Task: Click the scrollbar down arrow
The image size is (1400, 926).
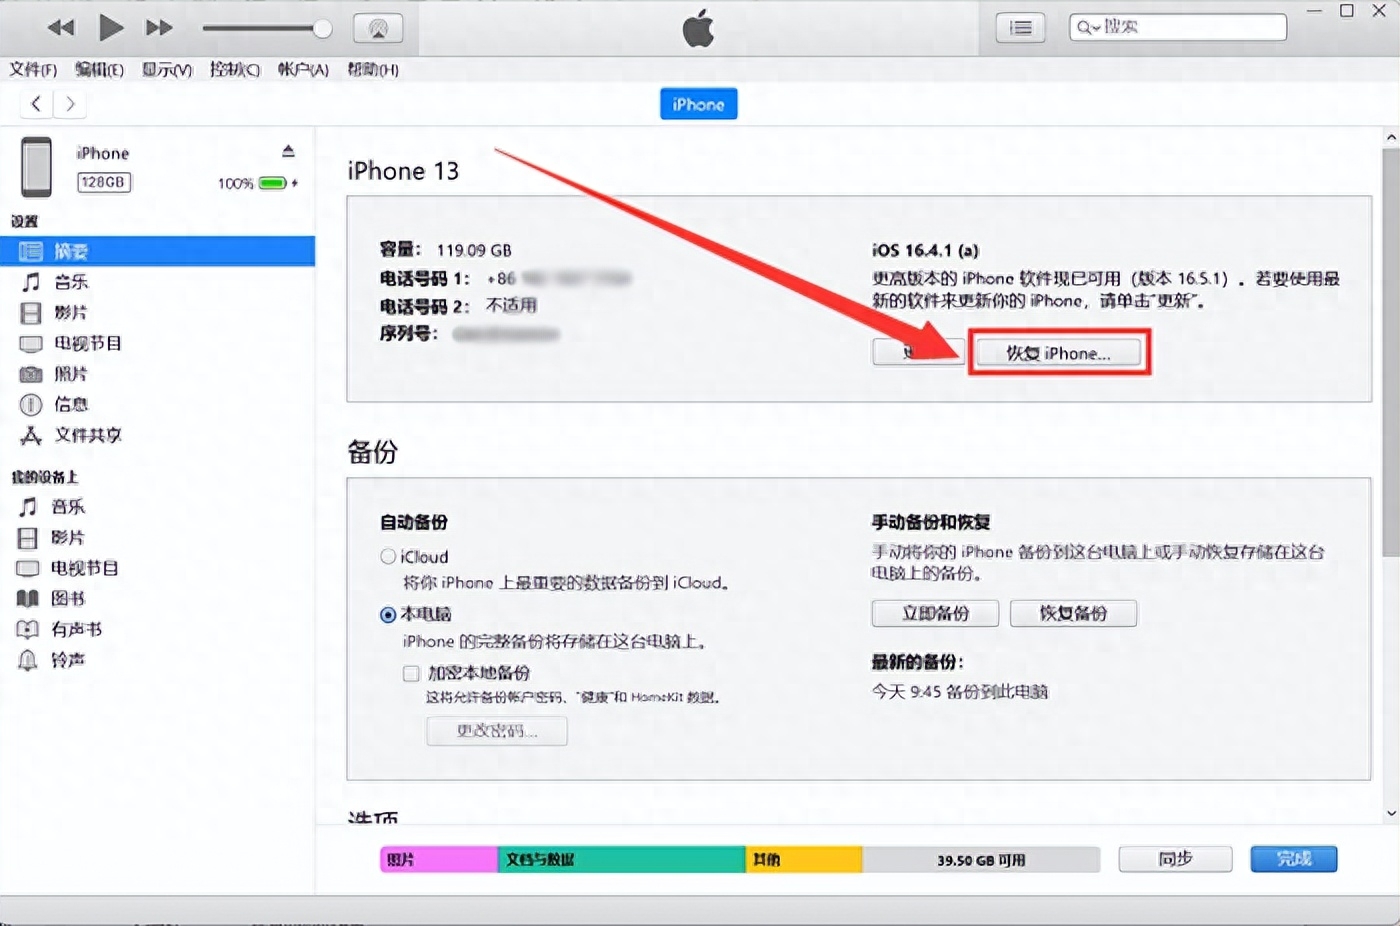Action: coord(1391,813)
